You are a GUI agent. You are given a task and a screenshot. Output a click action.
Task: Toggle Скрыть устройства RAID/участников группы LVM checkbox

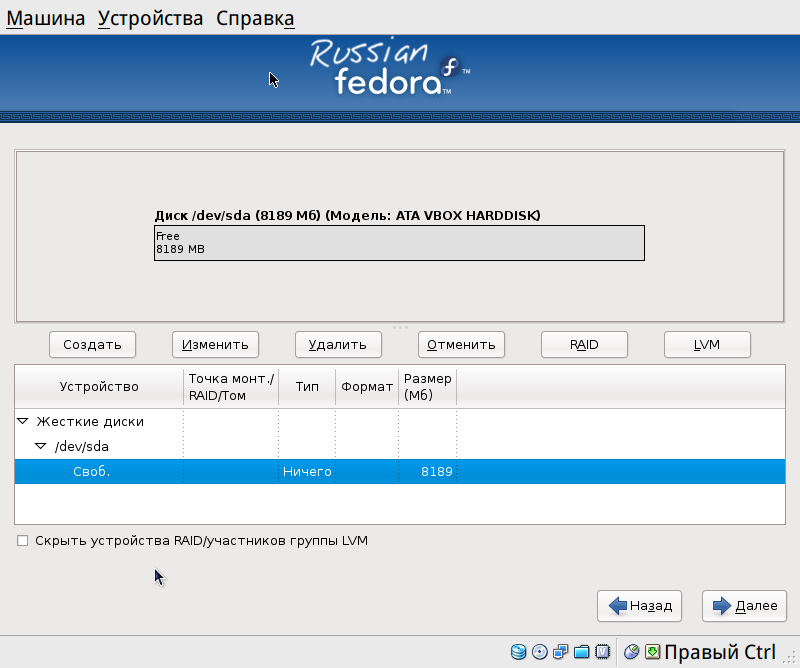[x=22, y=540]
